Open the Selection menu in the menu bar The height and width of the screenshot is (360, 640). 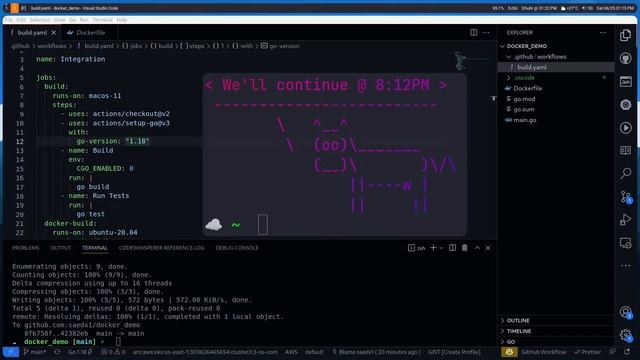tap(40, 20)
